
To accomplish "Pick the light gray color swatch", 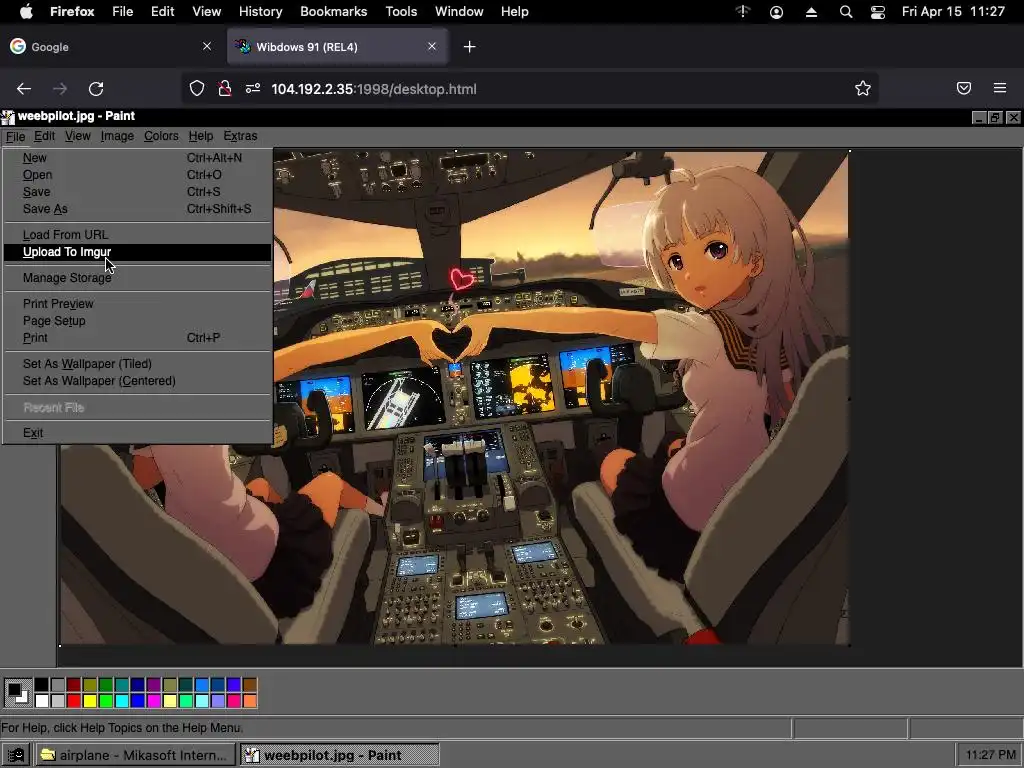I will click(x=57, y=701).
